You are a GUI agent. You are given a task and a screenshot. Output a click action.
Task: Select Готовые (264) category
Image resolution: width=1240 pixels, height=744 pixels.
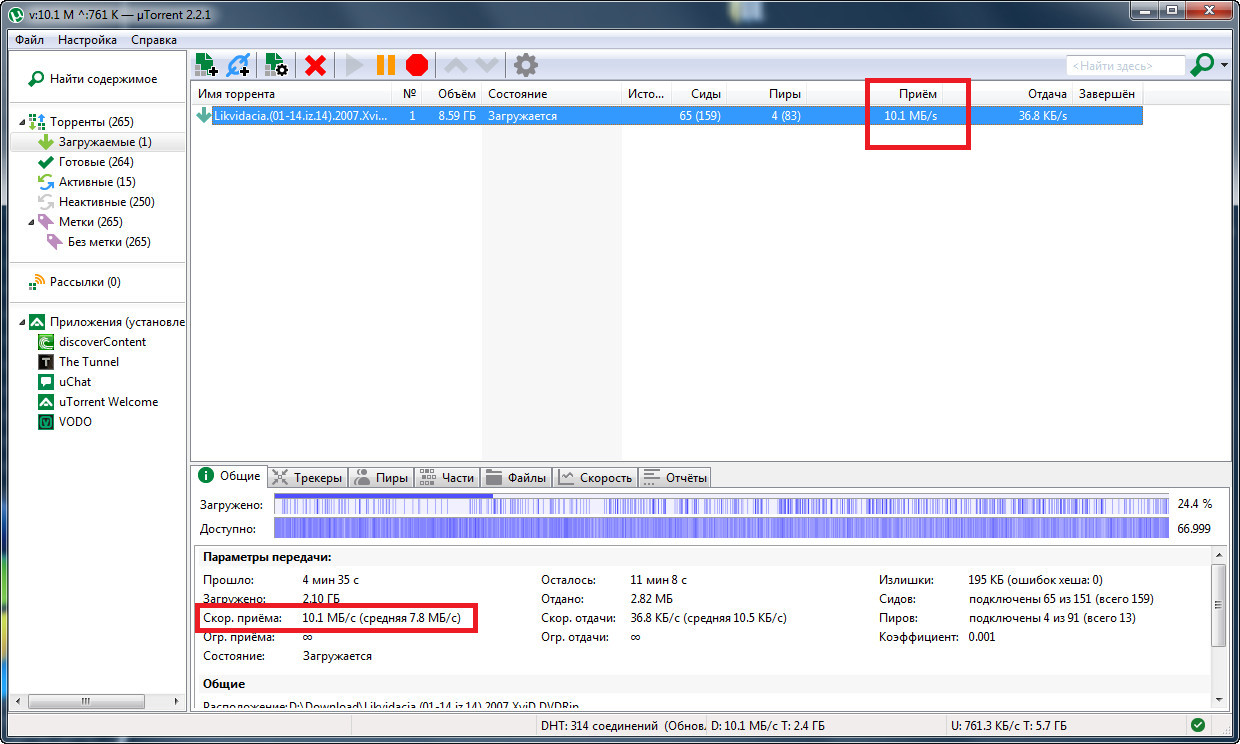point(95,162)
